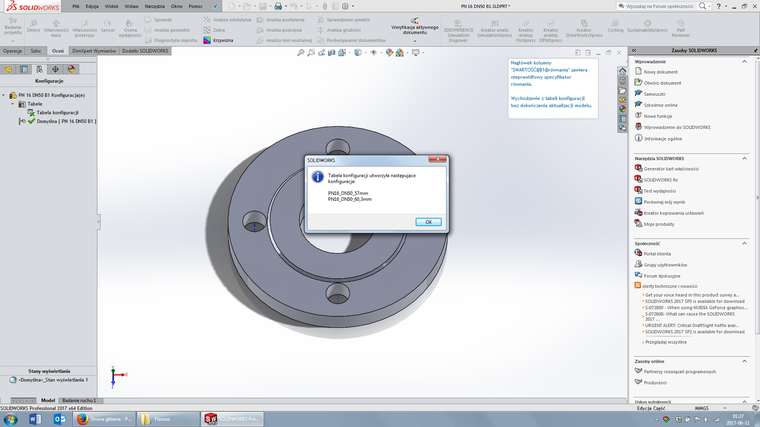
Task: Switch to the Operacje tab
Action: [x=12, y=50]
